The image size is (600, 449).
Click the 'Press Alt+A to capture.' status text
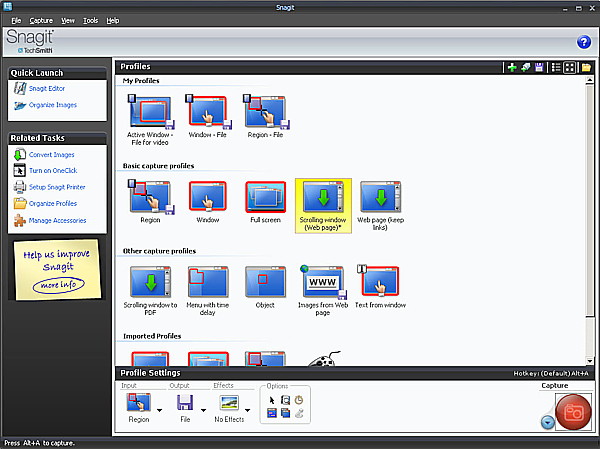click(x=39, y=443)
